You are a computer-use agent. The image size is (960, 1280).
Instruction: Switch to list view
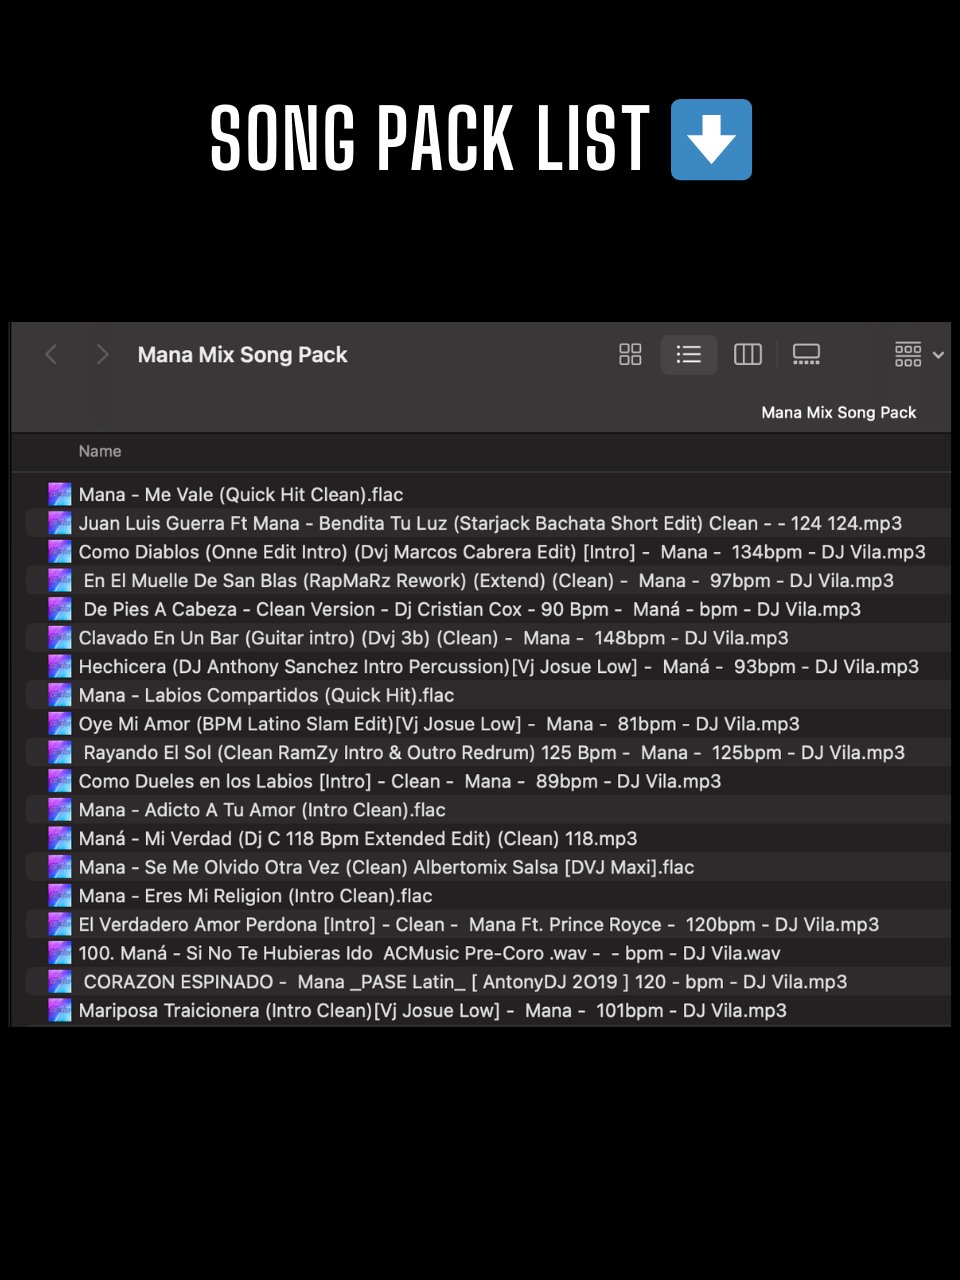point(689,354)
